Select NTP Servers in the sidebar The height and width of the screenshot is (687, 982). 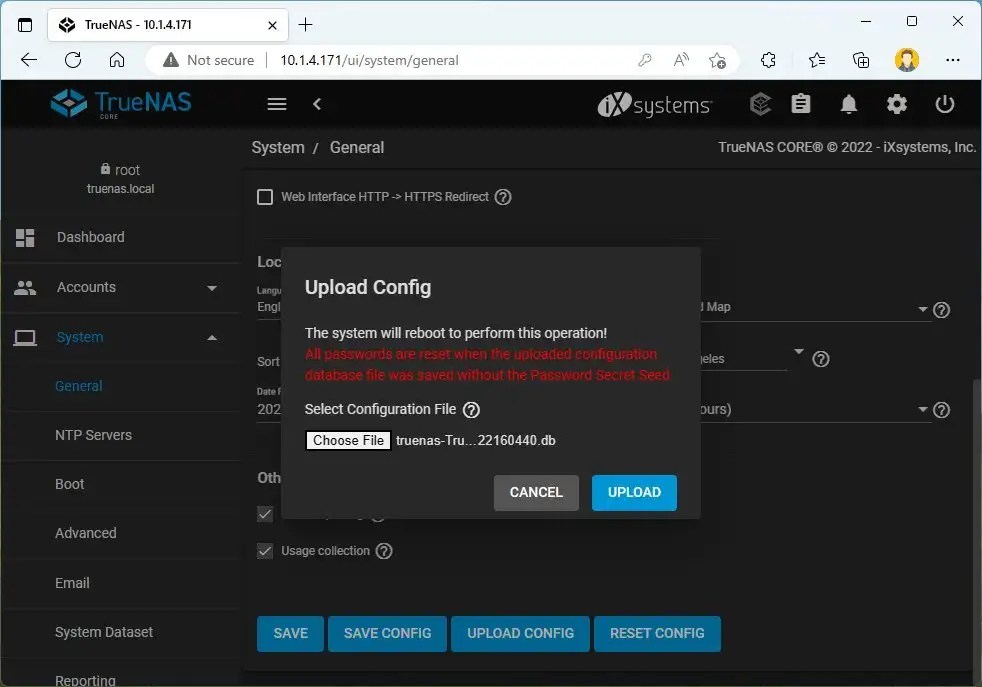[93, 435]
